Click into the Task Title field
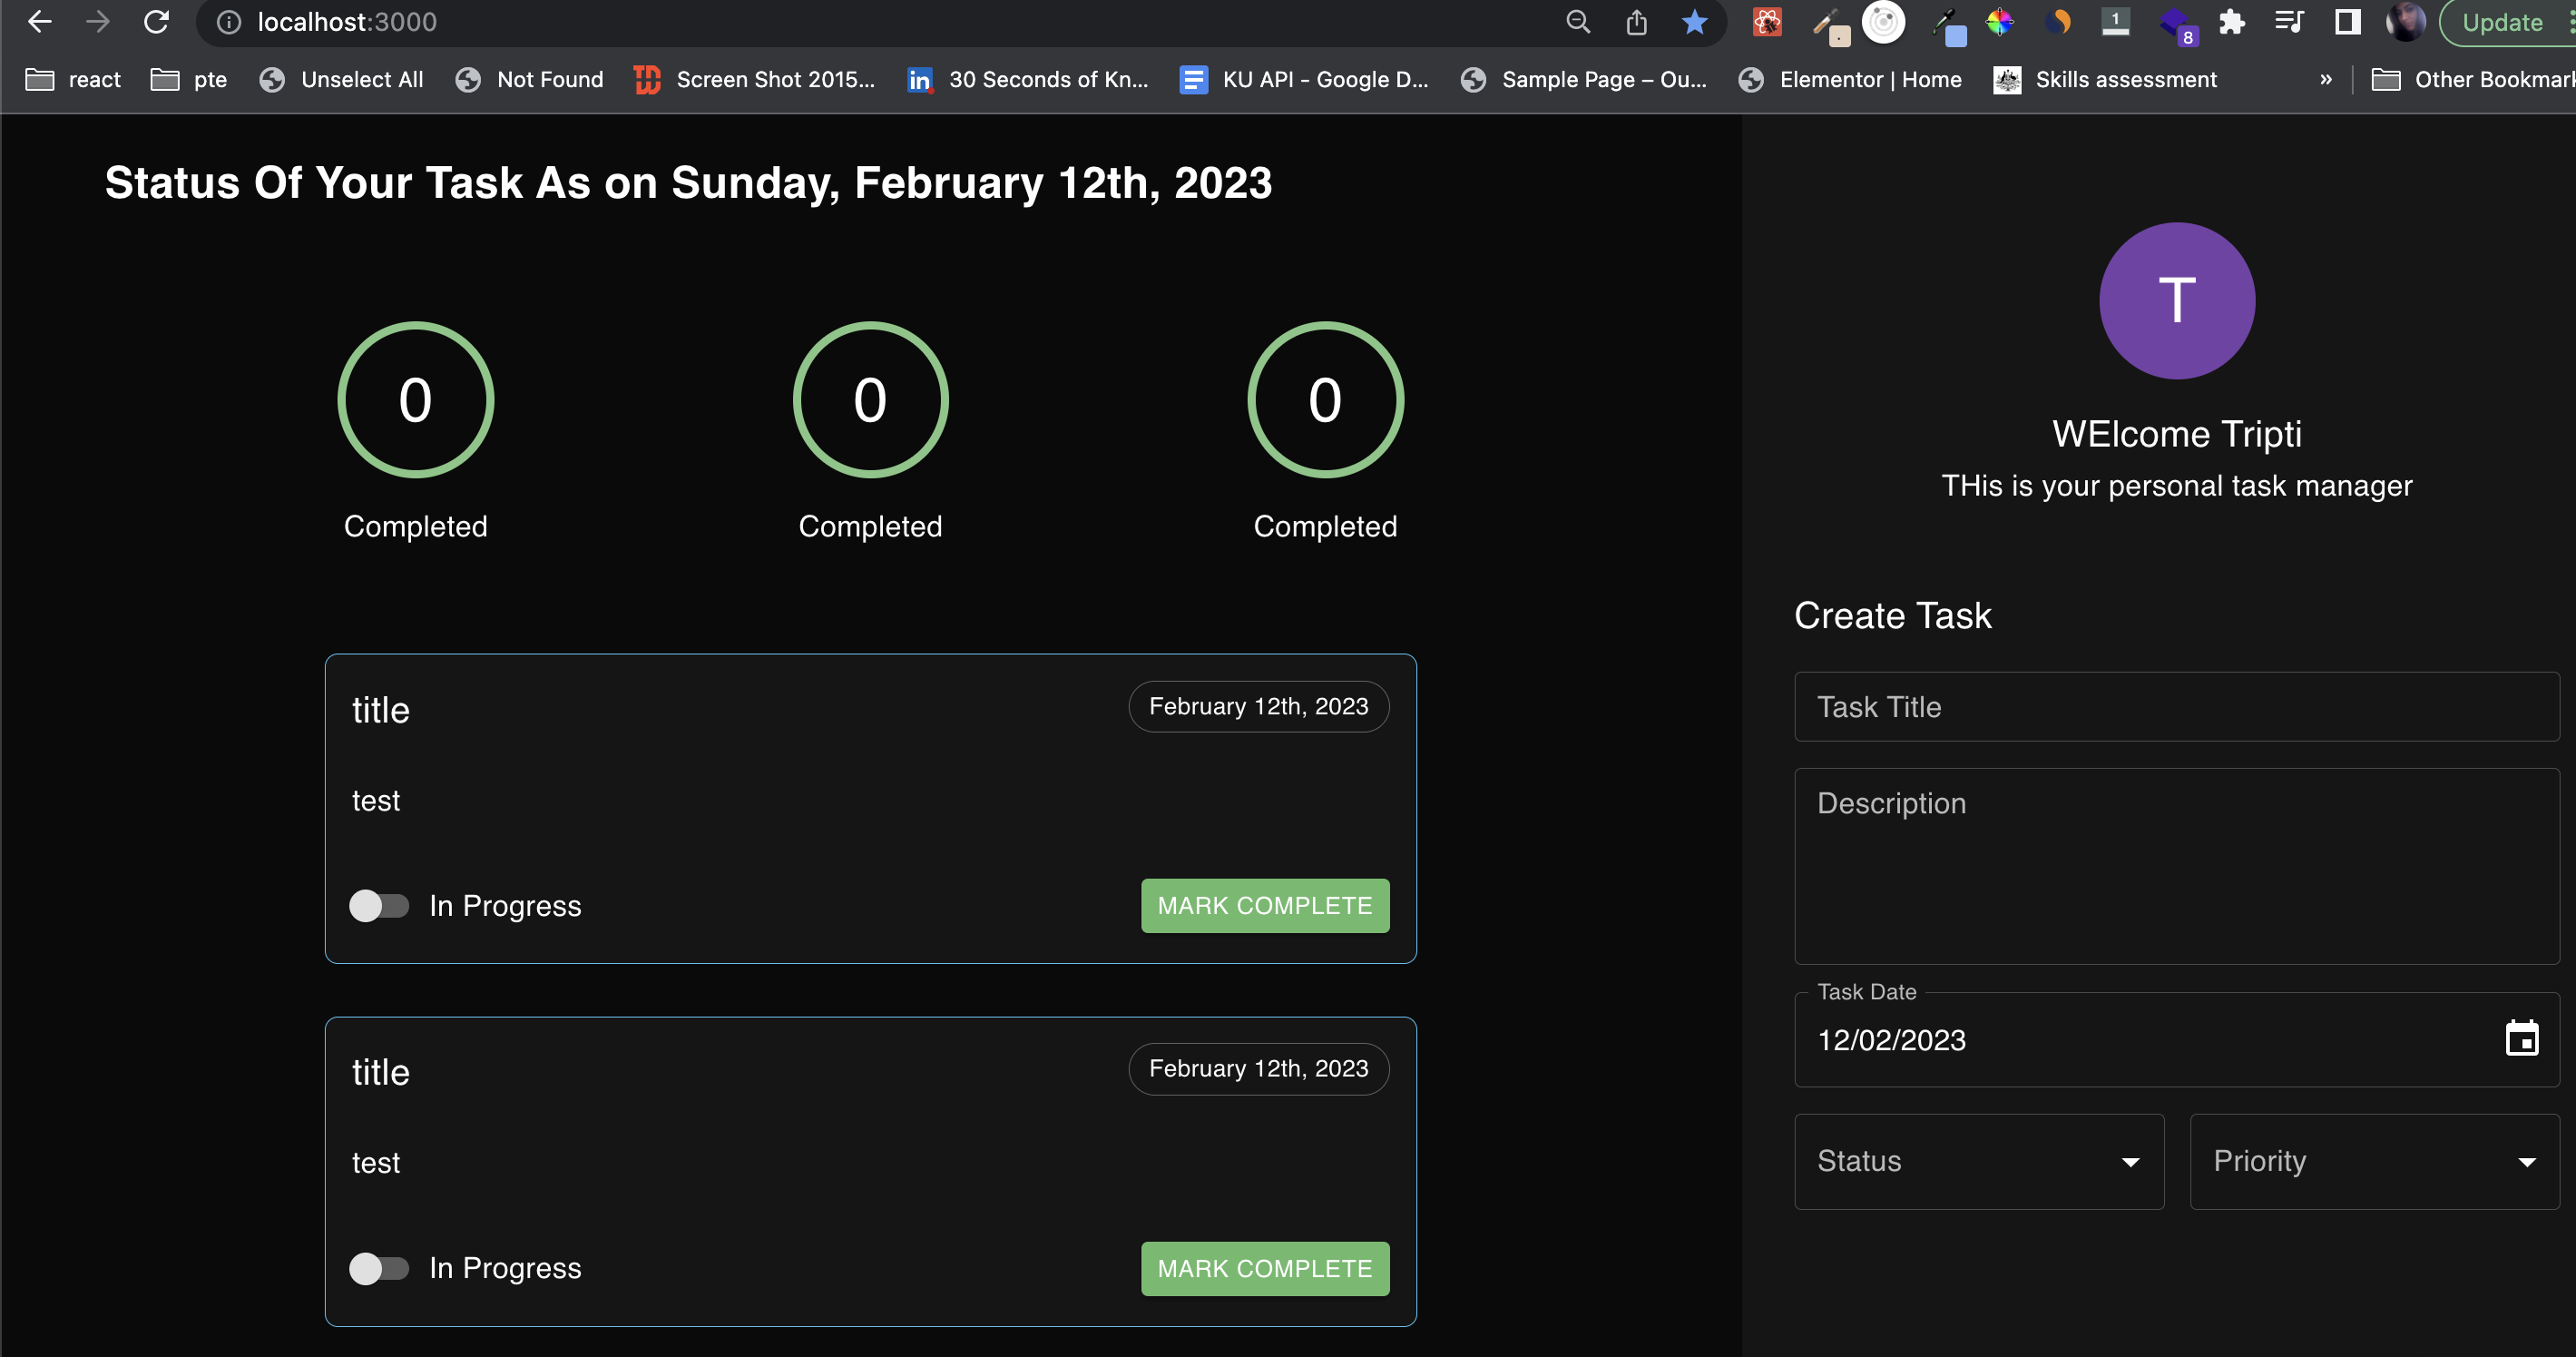 point(2177,707)
